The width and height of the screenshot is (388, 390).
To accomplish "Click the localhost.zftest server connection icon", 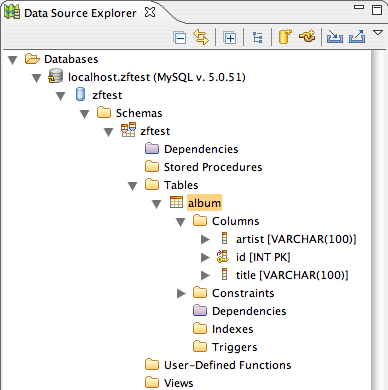I will (x=55, y=76).
